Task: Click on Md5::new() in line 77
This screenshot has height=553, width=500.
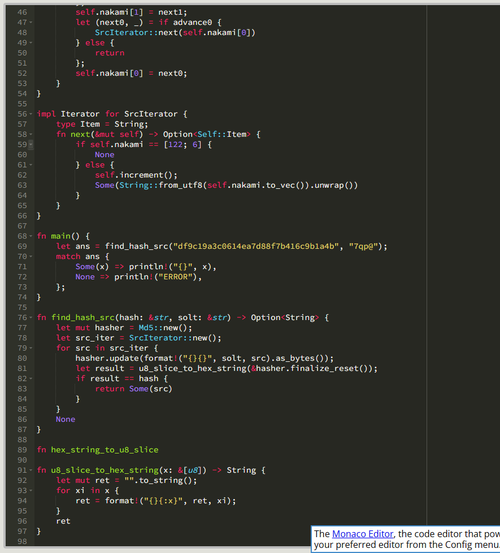Action: click(165, 328)
